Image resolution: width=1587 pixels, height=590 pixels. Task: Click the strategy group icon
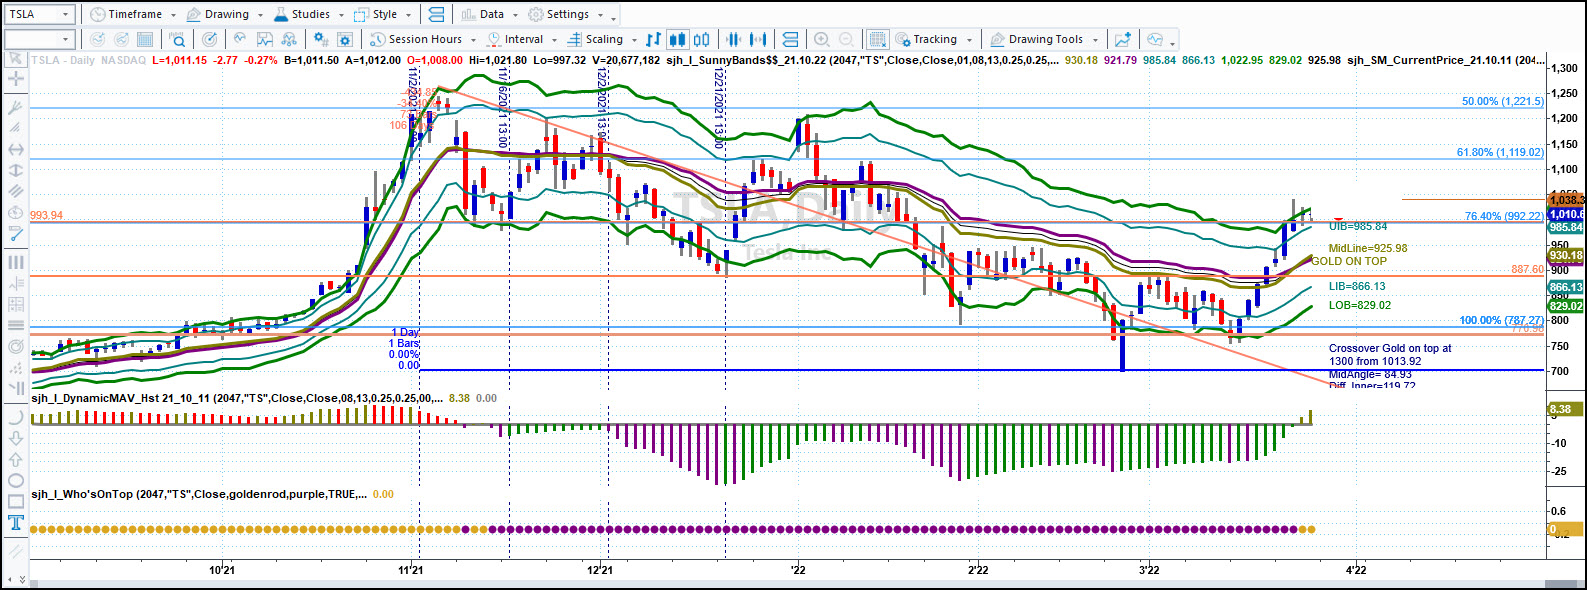click(289, 39)
